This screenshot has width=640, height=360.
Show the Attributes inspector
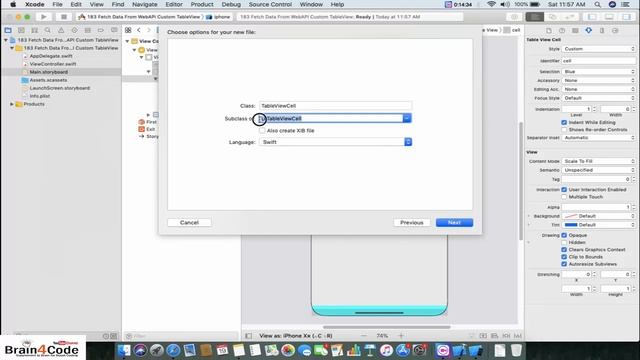[x=589, y=31]
